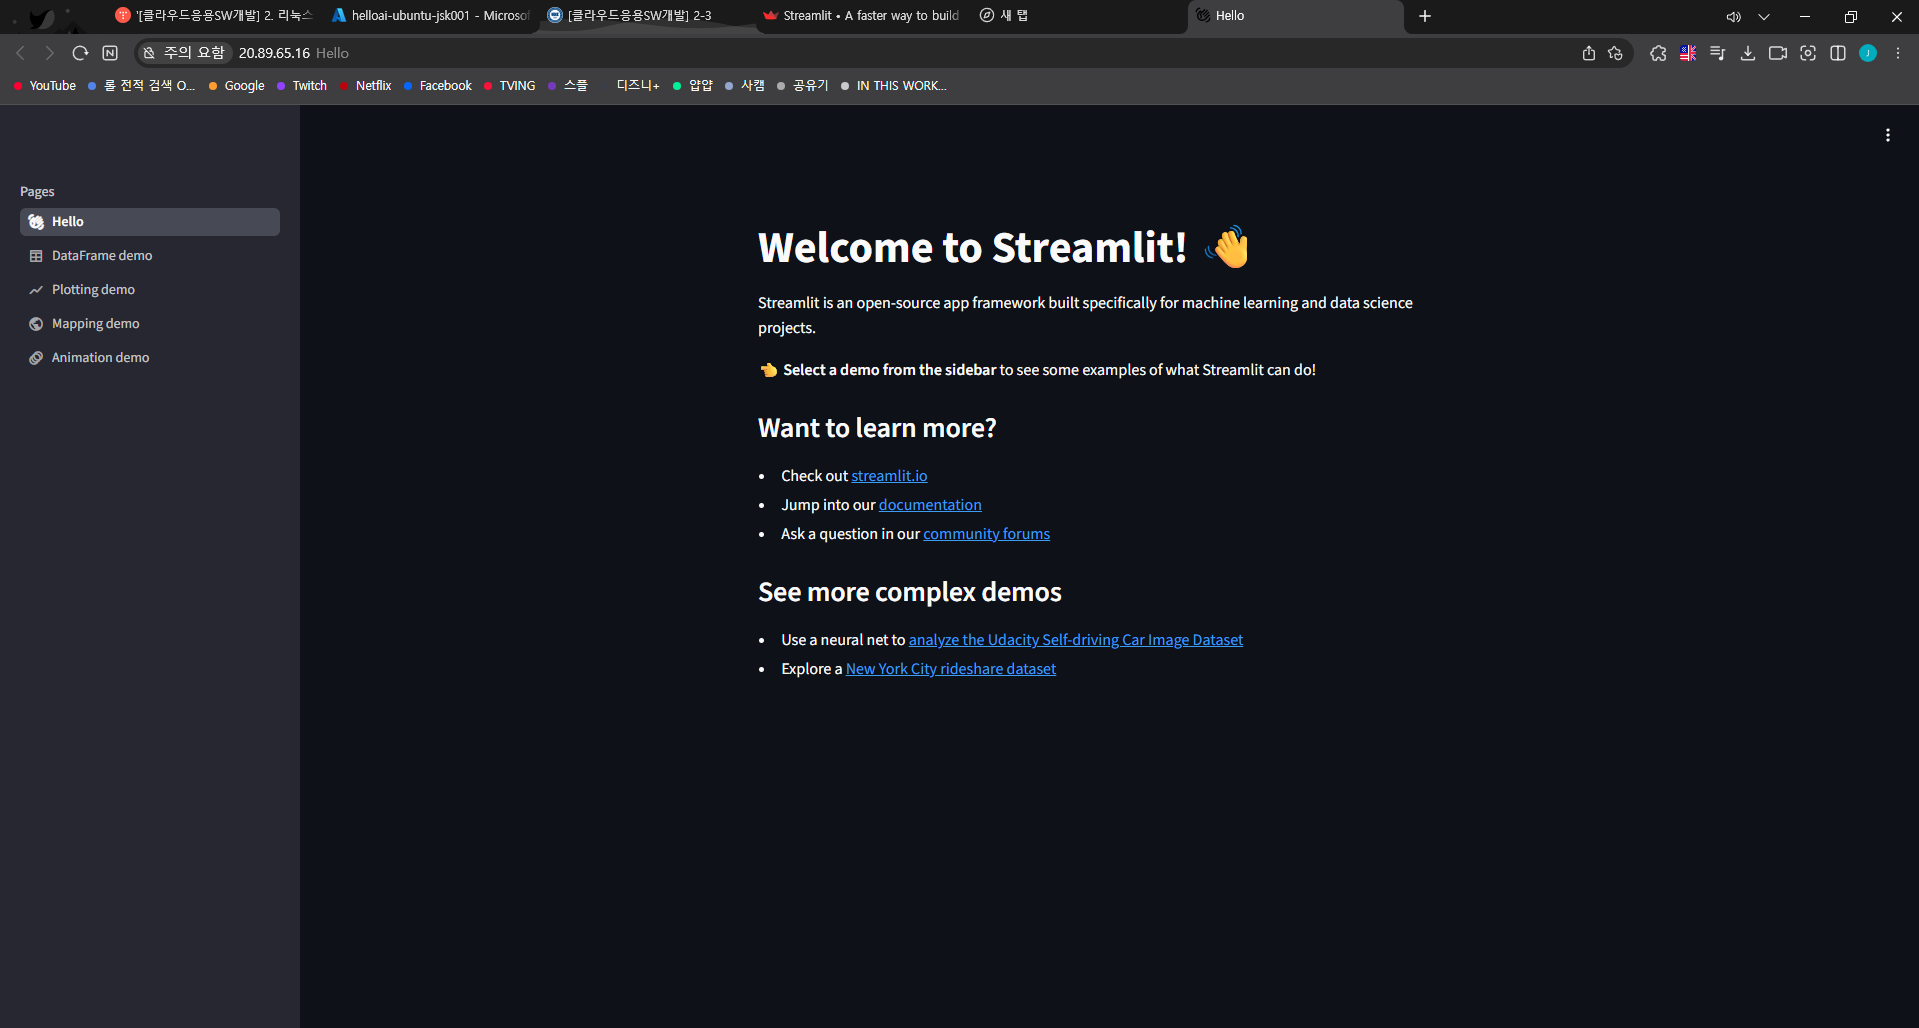
Task: Bookmark this page with the star icon
Action: [1615, 53]
